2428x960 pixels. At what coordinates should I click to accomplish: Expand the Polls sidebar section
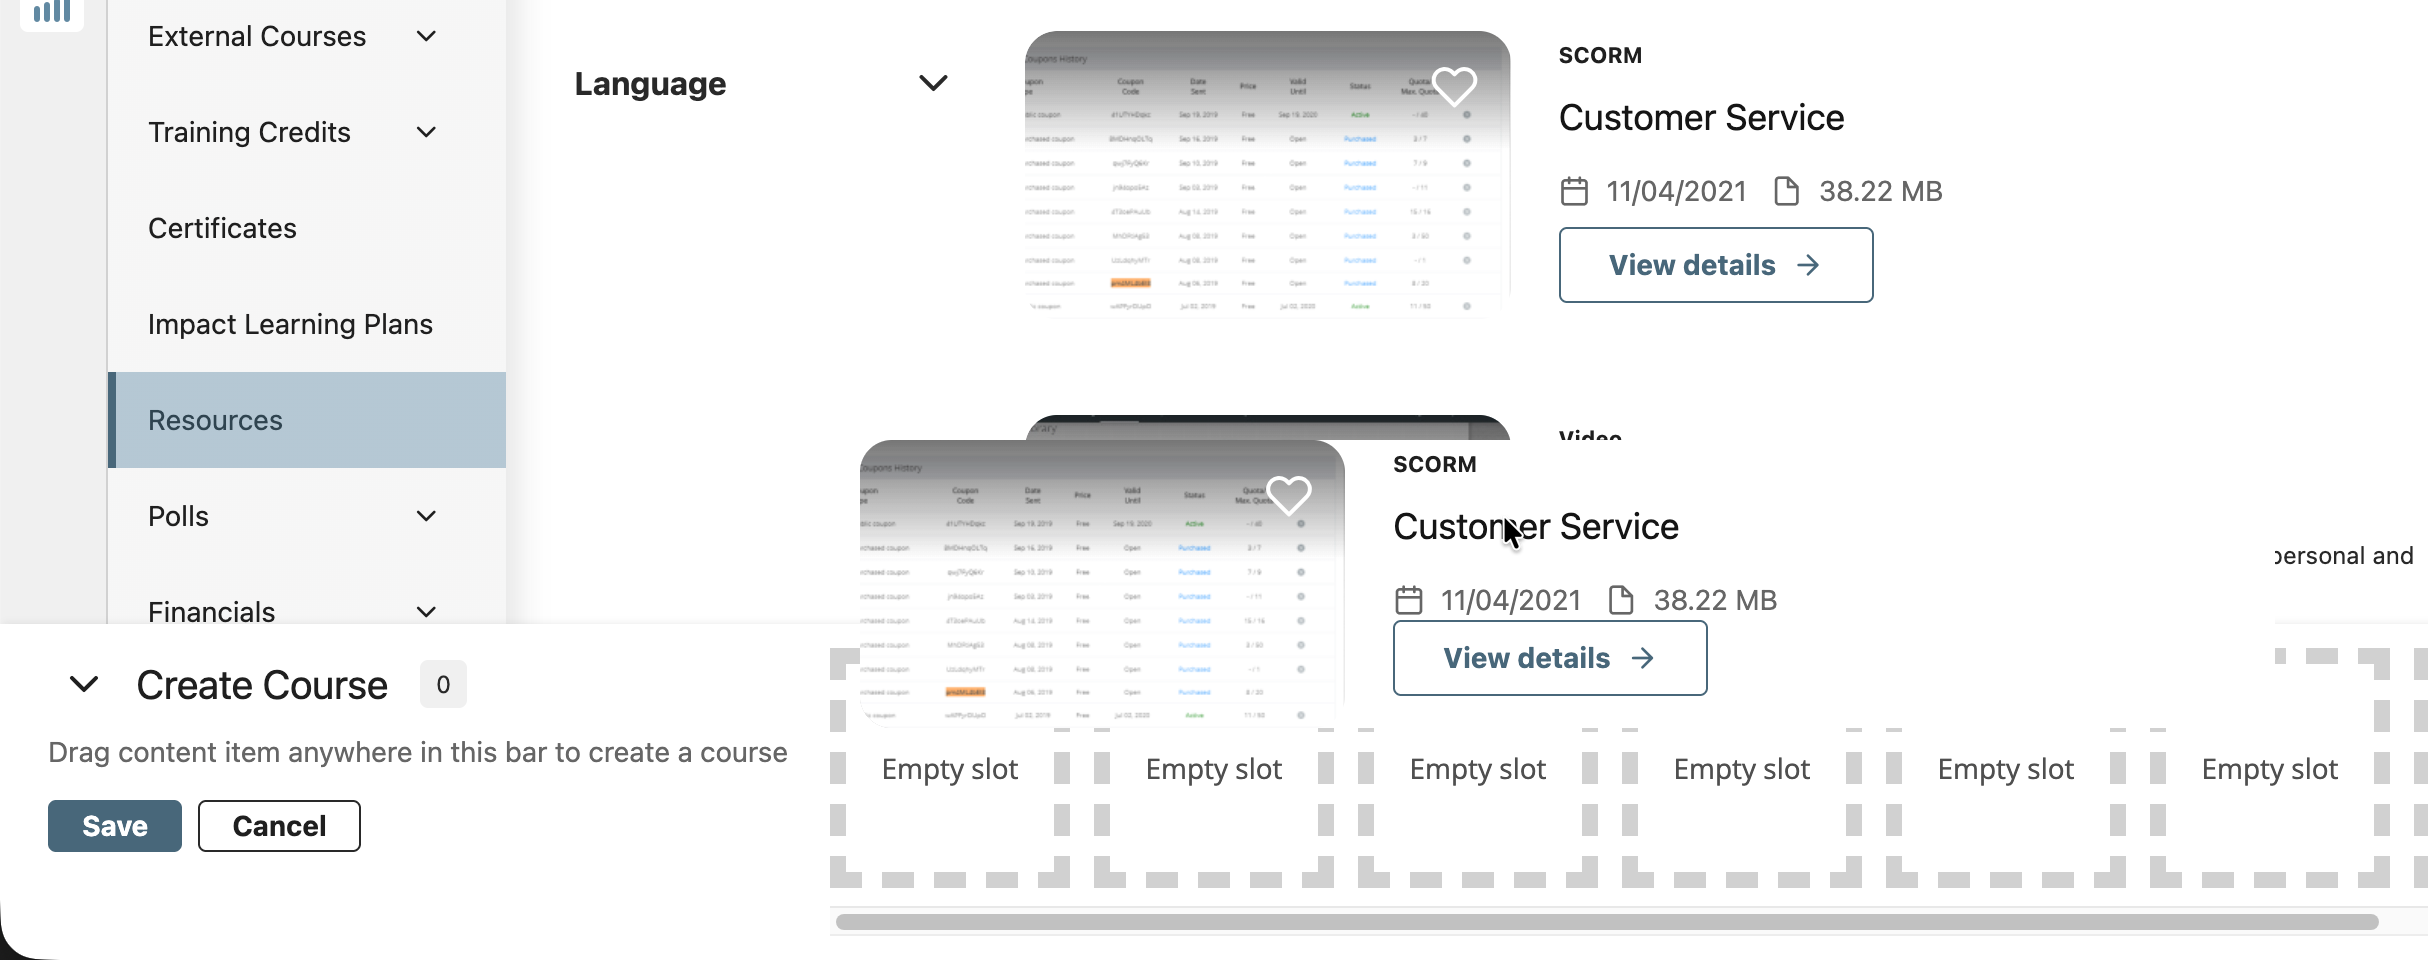(426, 517)
